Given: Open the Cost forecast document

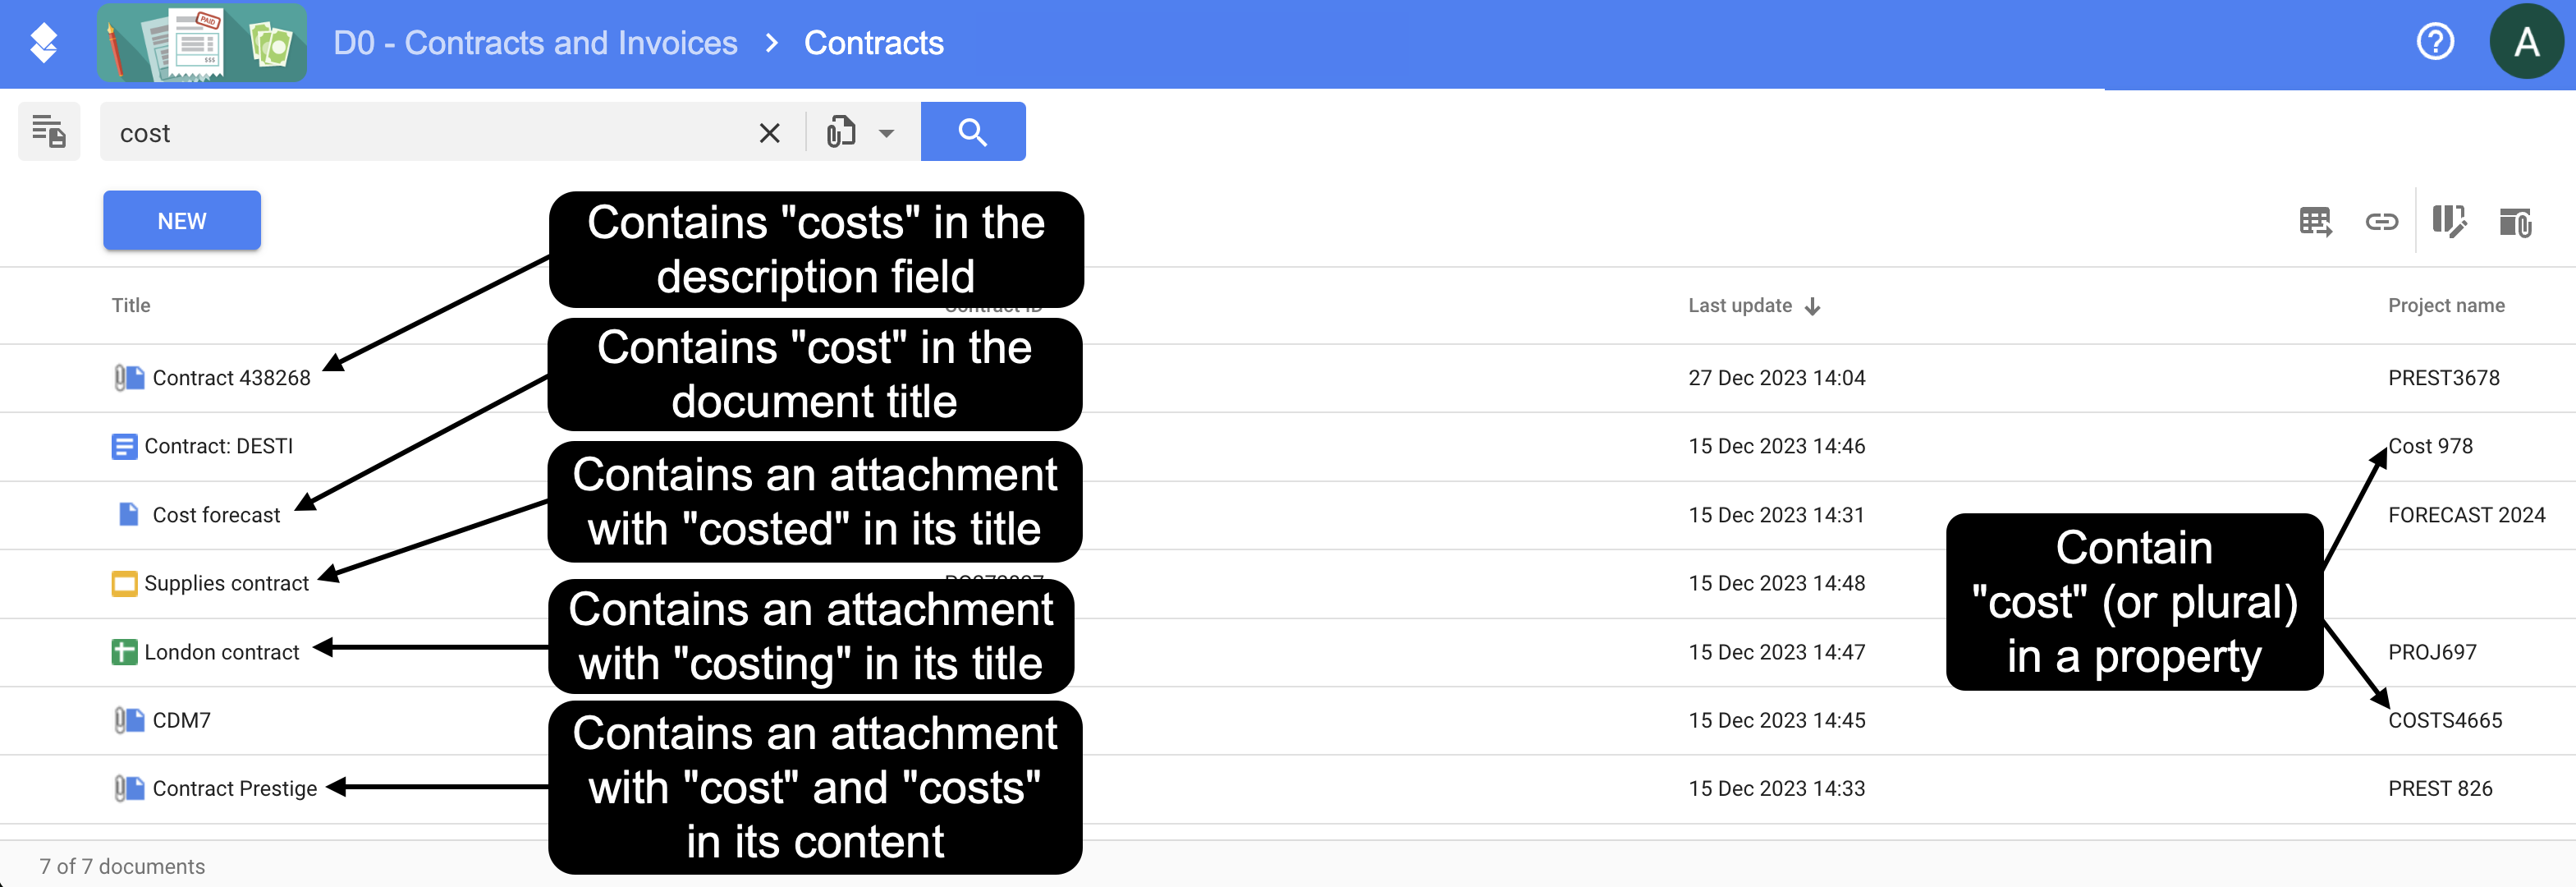Looking at the screenshot, I should (216, 515).
